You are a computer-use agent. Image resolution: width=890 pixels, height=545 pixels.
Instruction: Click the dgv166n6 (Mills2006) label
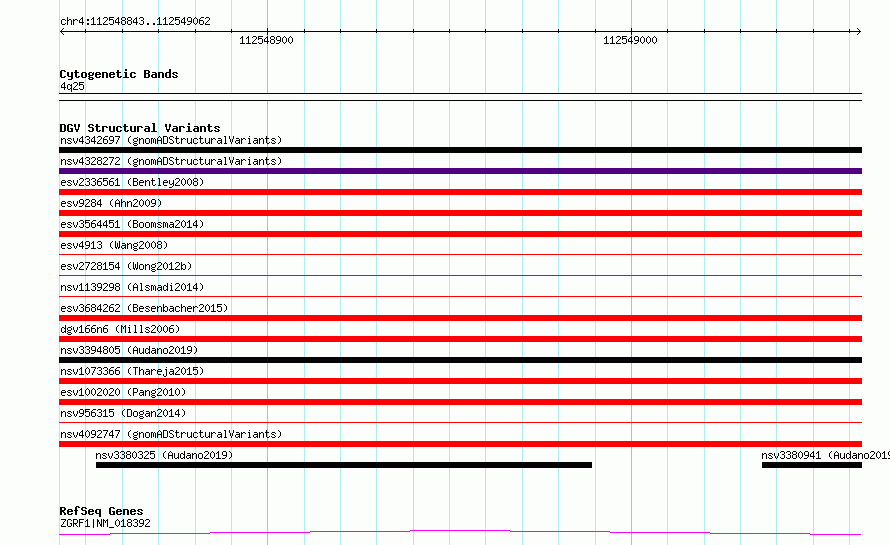(x=120, y=329)
